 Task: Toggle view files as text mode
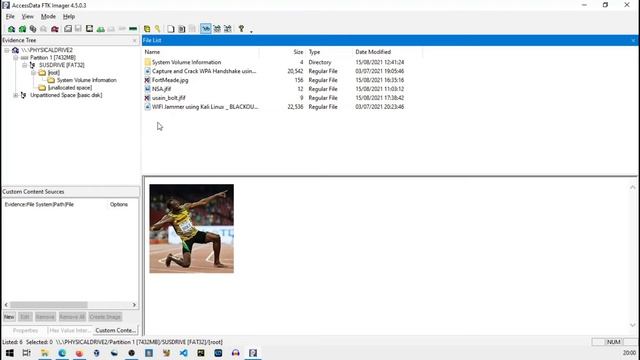(217, 29)
